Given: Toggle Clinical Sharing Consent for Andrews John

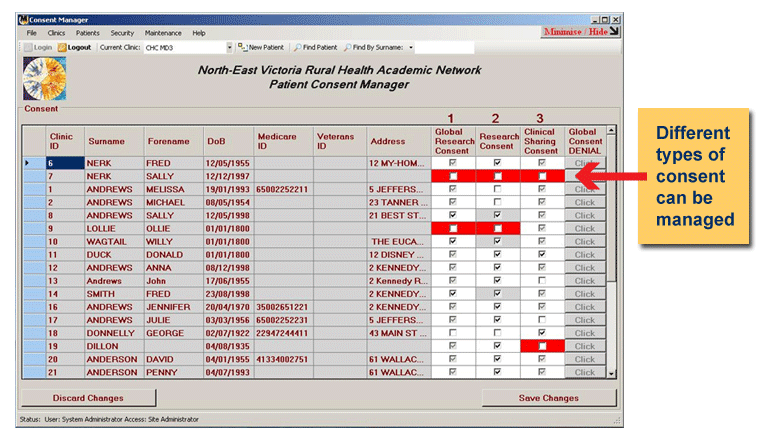Looking at the screenshot, I should tap(542, 280).
